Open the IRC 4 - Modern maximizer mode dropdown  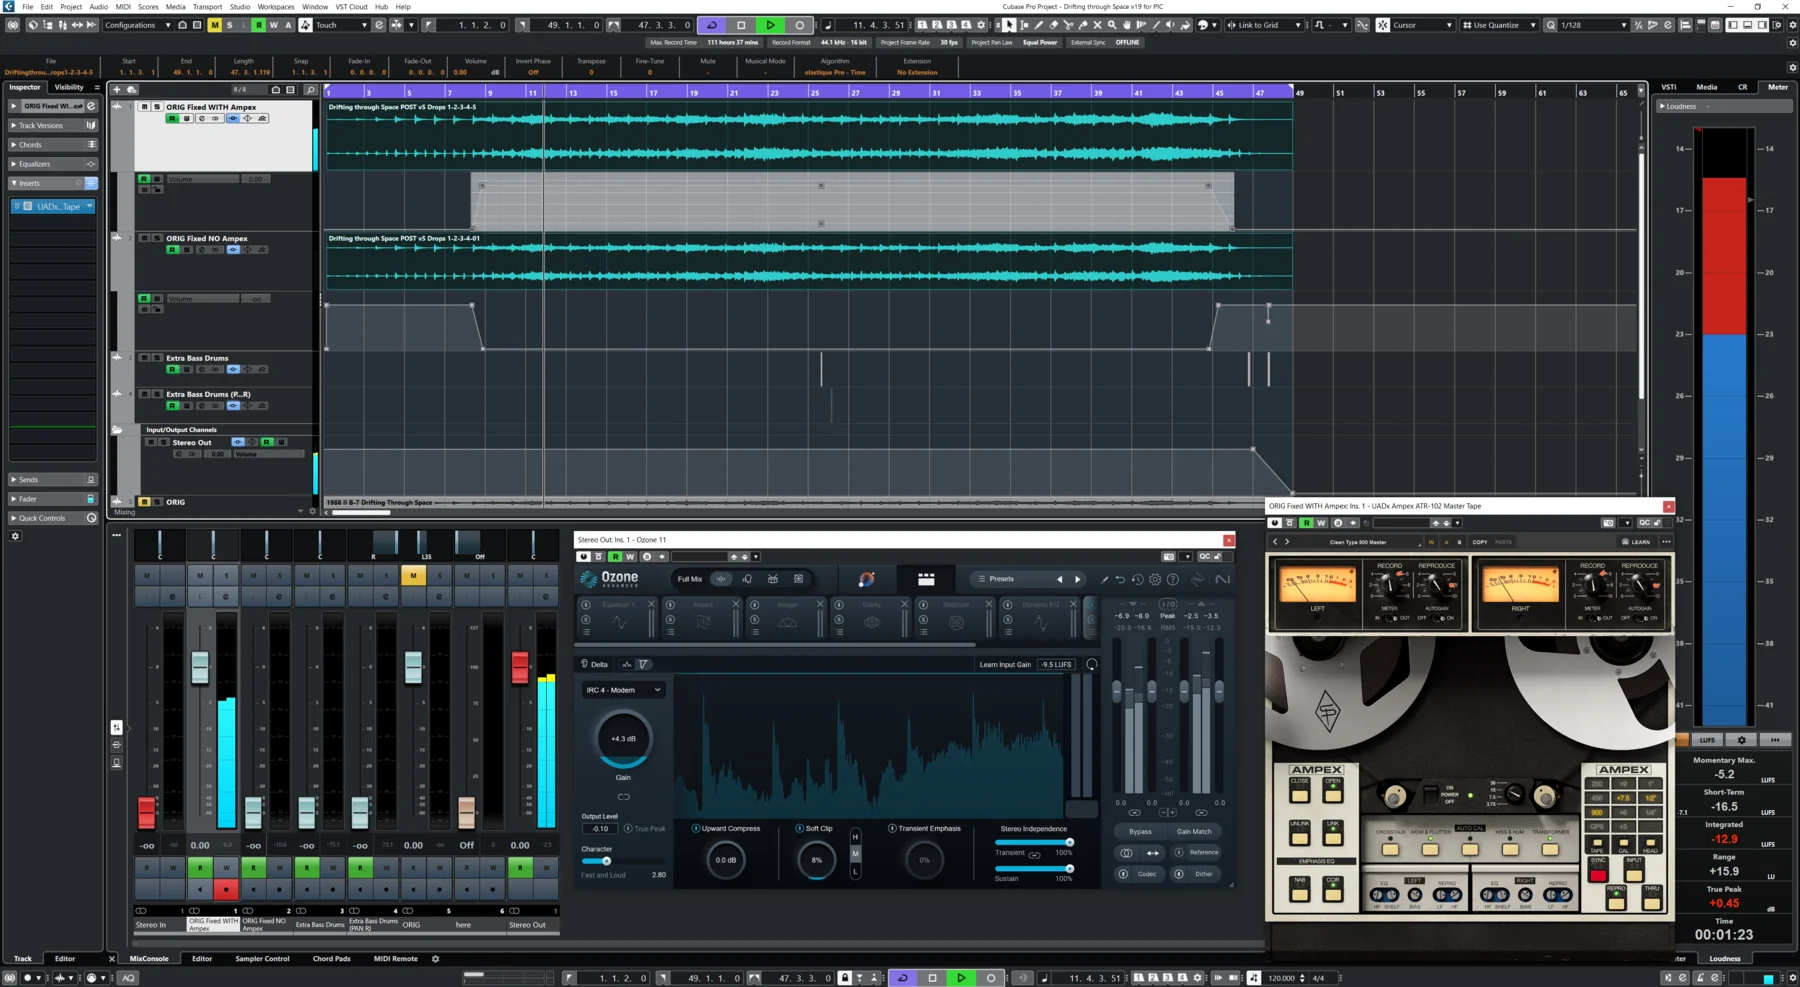click(x=622, y=689)
